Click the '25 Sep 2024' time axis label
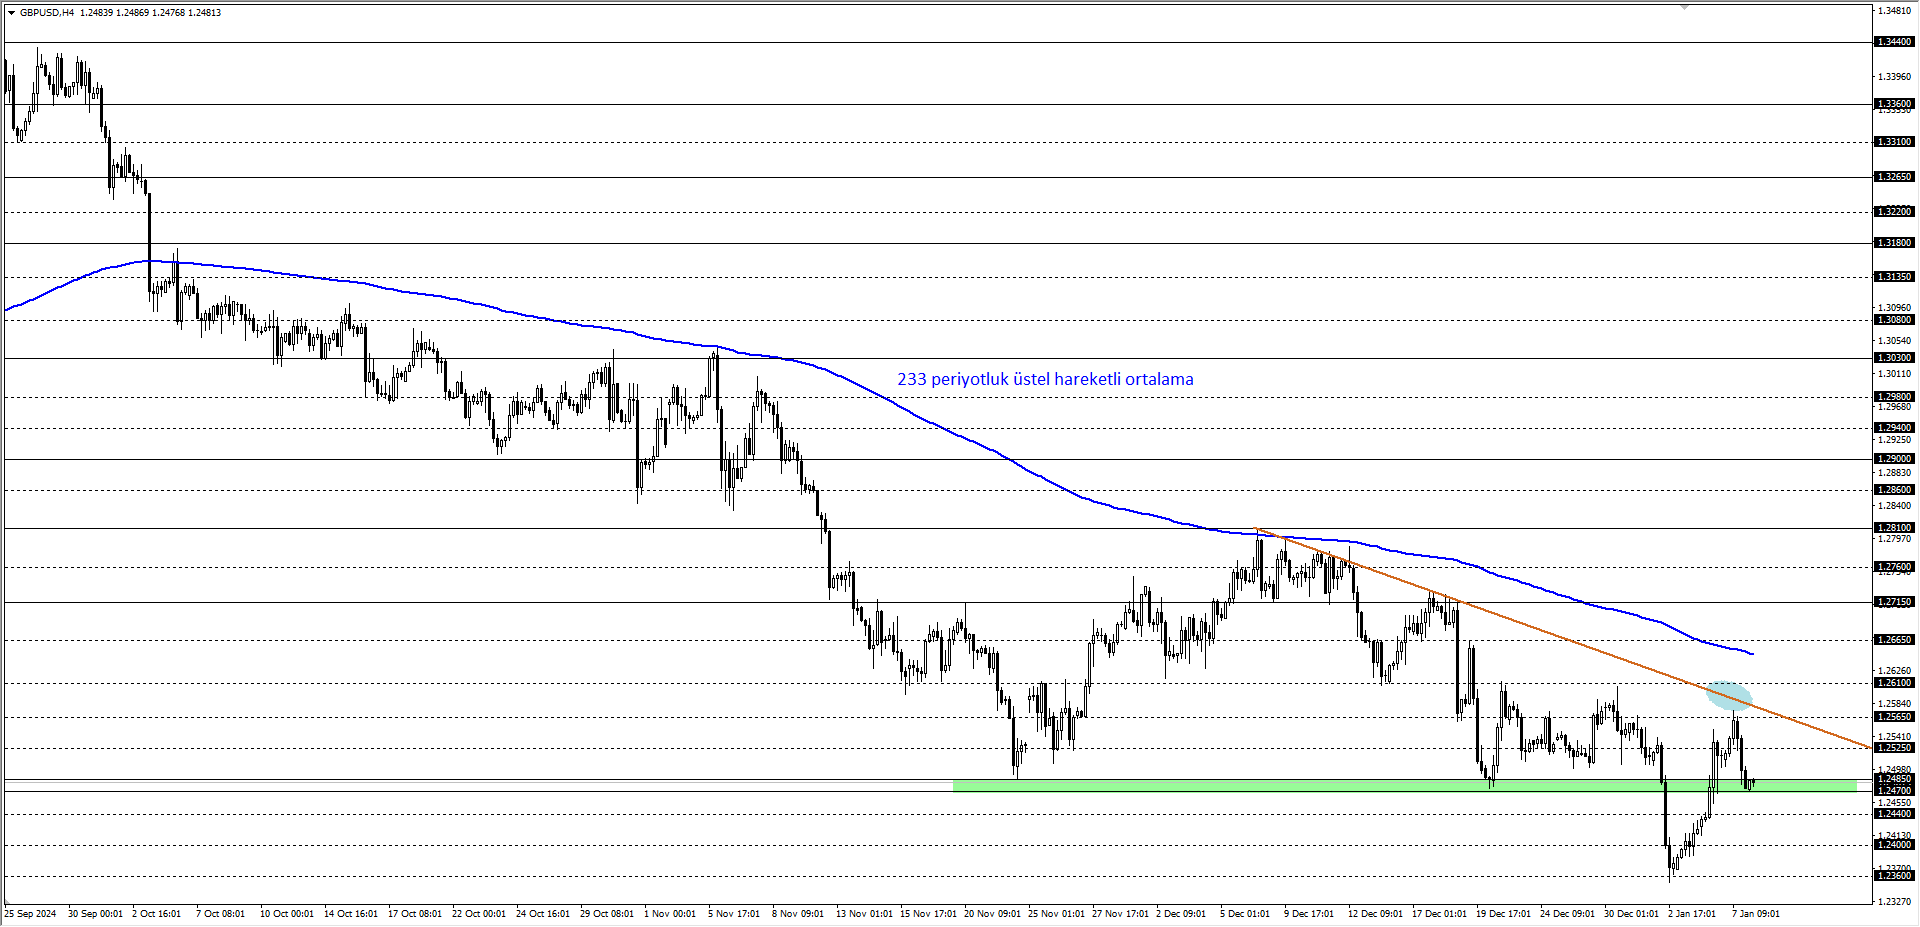The image size is (1920, 927). (x=31, y=914)
